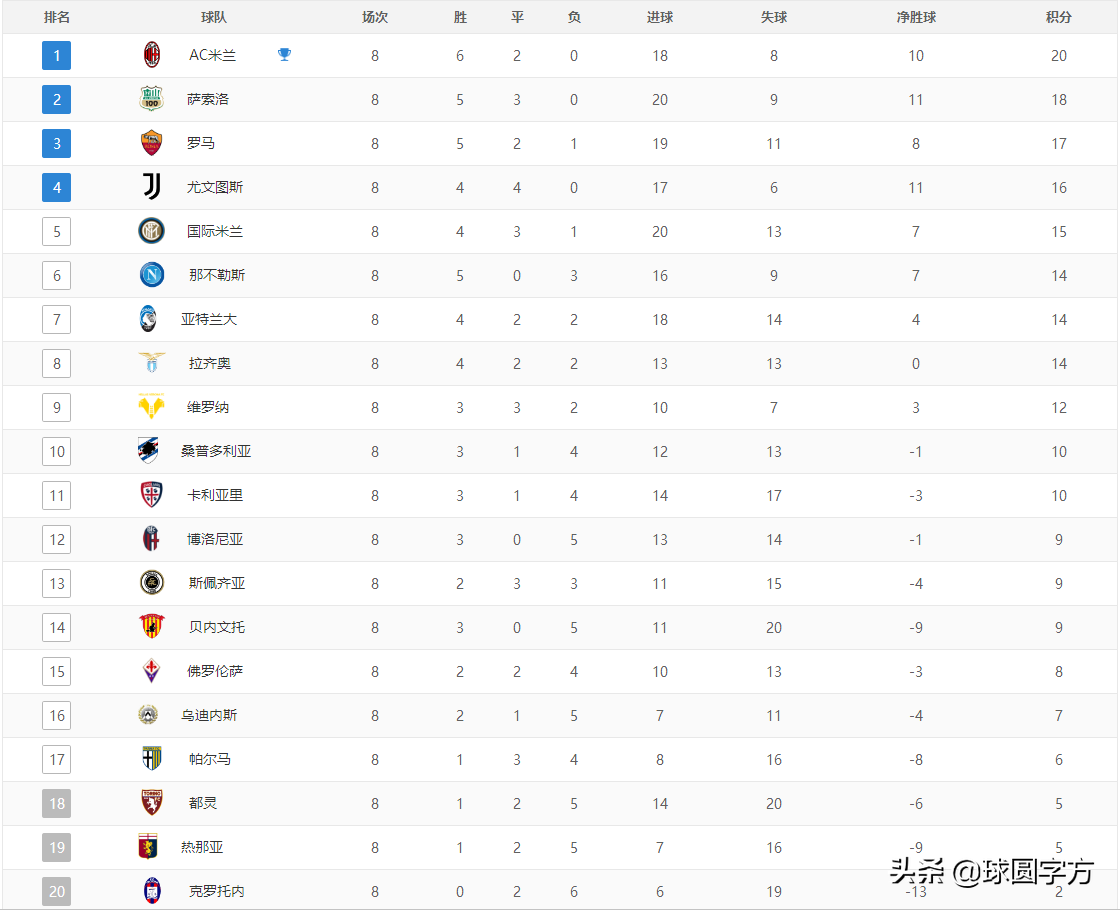This screenshot has width=1120, height=911.
Task: Click the Lazio eagle crest
Action: pyautogui.click(x=151, y=363)
